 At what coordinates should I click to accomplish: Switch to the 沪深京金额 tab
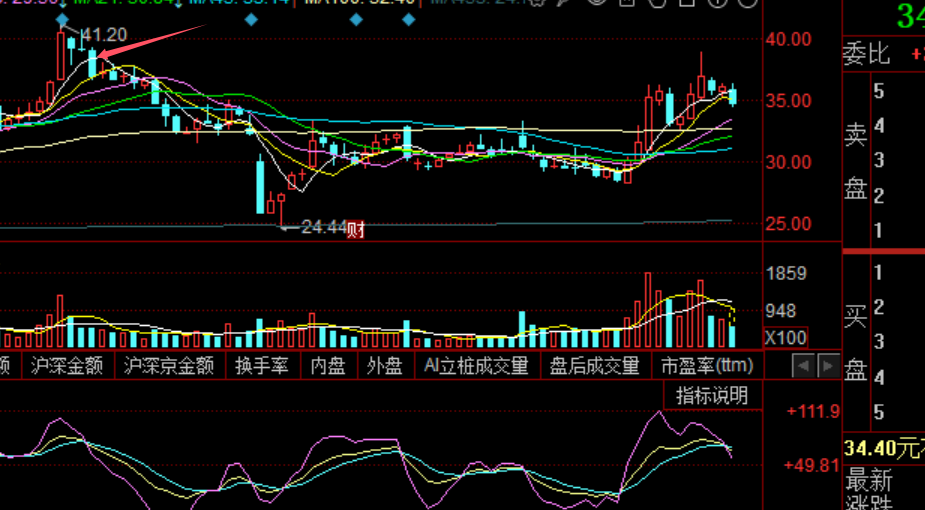click(169, 366)
